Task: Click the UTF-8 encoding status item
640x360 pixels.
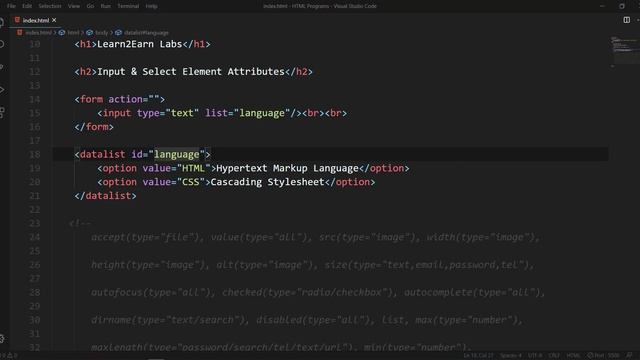Action: click(x=535, y=356)
